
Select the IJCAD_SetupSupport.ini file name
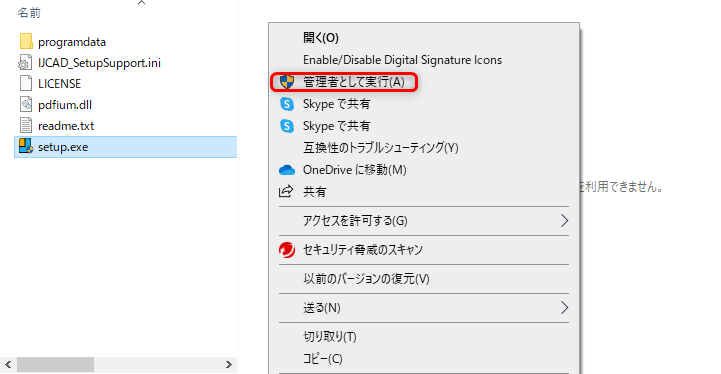pos(99,63)
